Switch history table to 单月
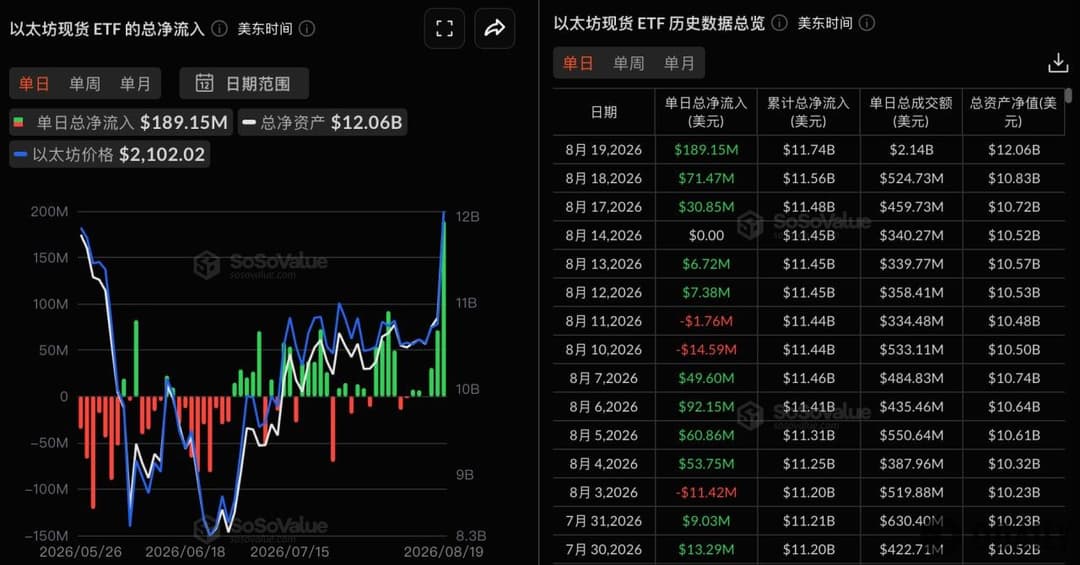Image resolution: width=1080 pixels, height=565 pixels. pyautogui.click(x=679, y=63)
